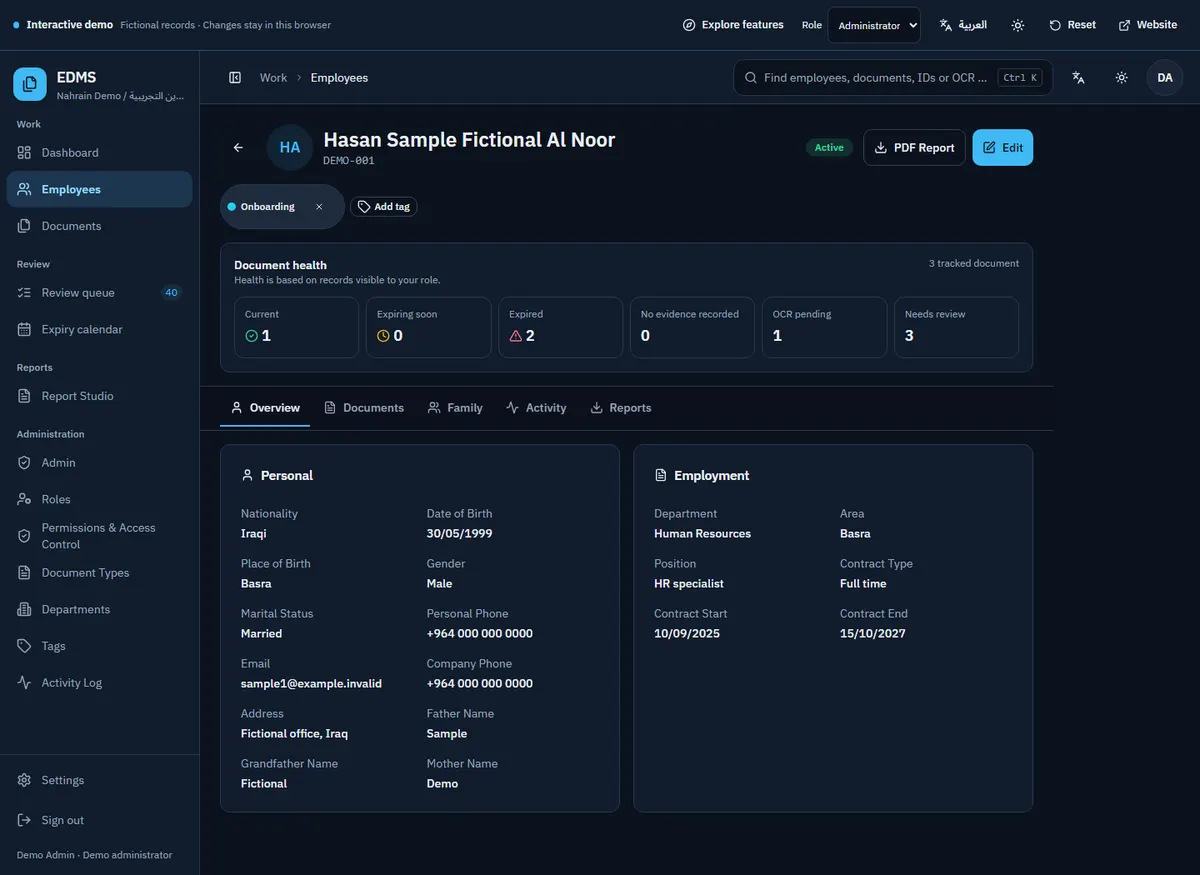Viewport: 1200px width, 875px height.
Task: Click the Sign out icon
Action: coord(24,820)
